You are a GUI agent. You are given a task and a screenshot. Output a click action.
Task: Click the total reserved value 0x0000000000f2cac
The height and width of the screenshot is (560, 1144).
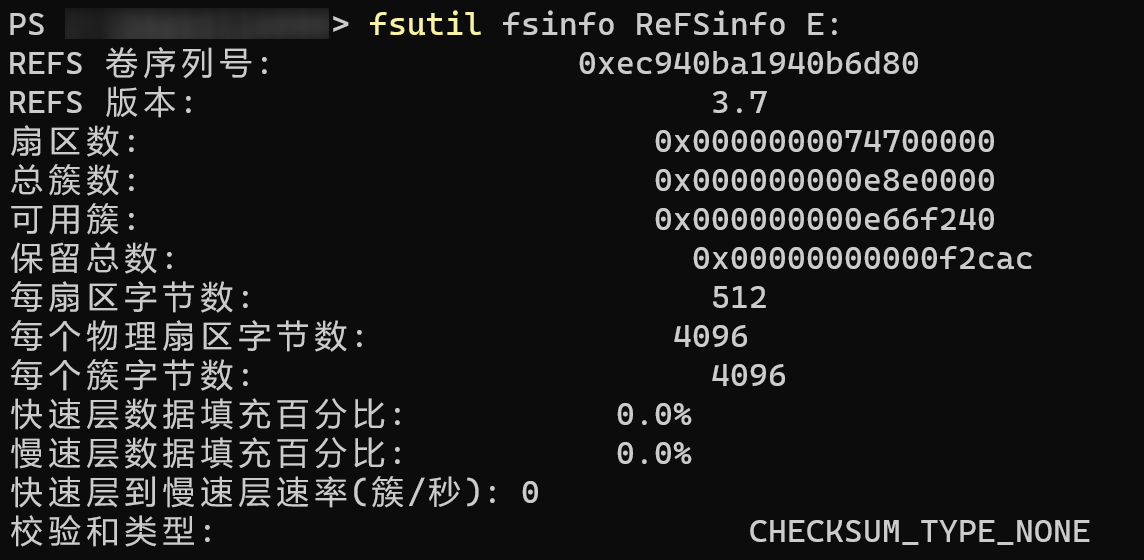[862, 258]
